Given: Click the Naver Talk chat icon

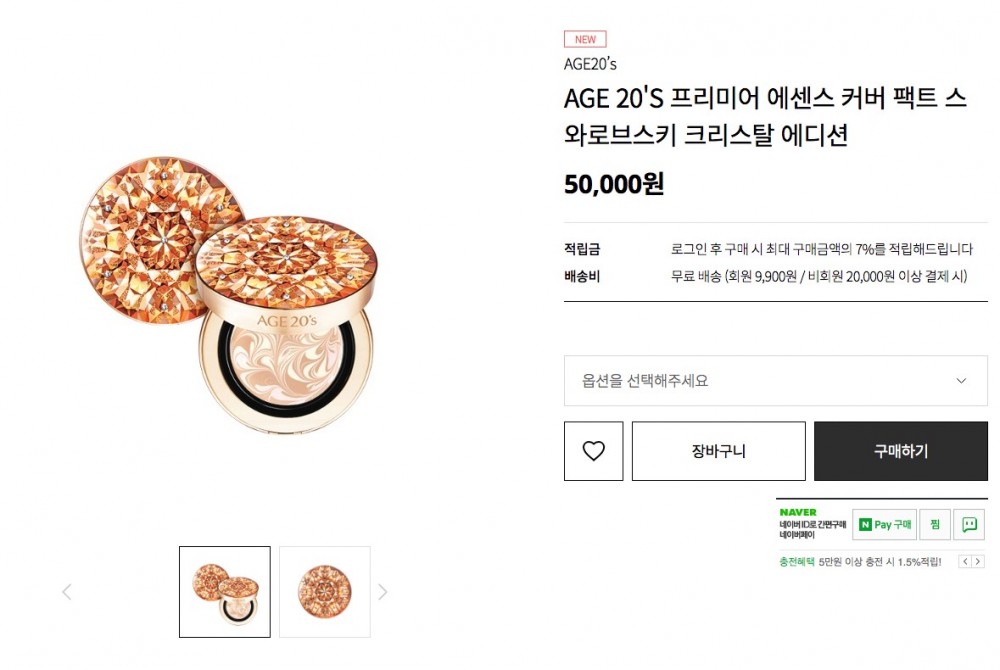Looking at the screenshot, I should [x=969, y=524].
